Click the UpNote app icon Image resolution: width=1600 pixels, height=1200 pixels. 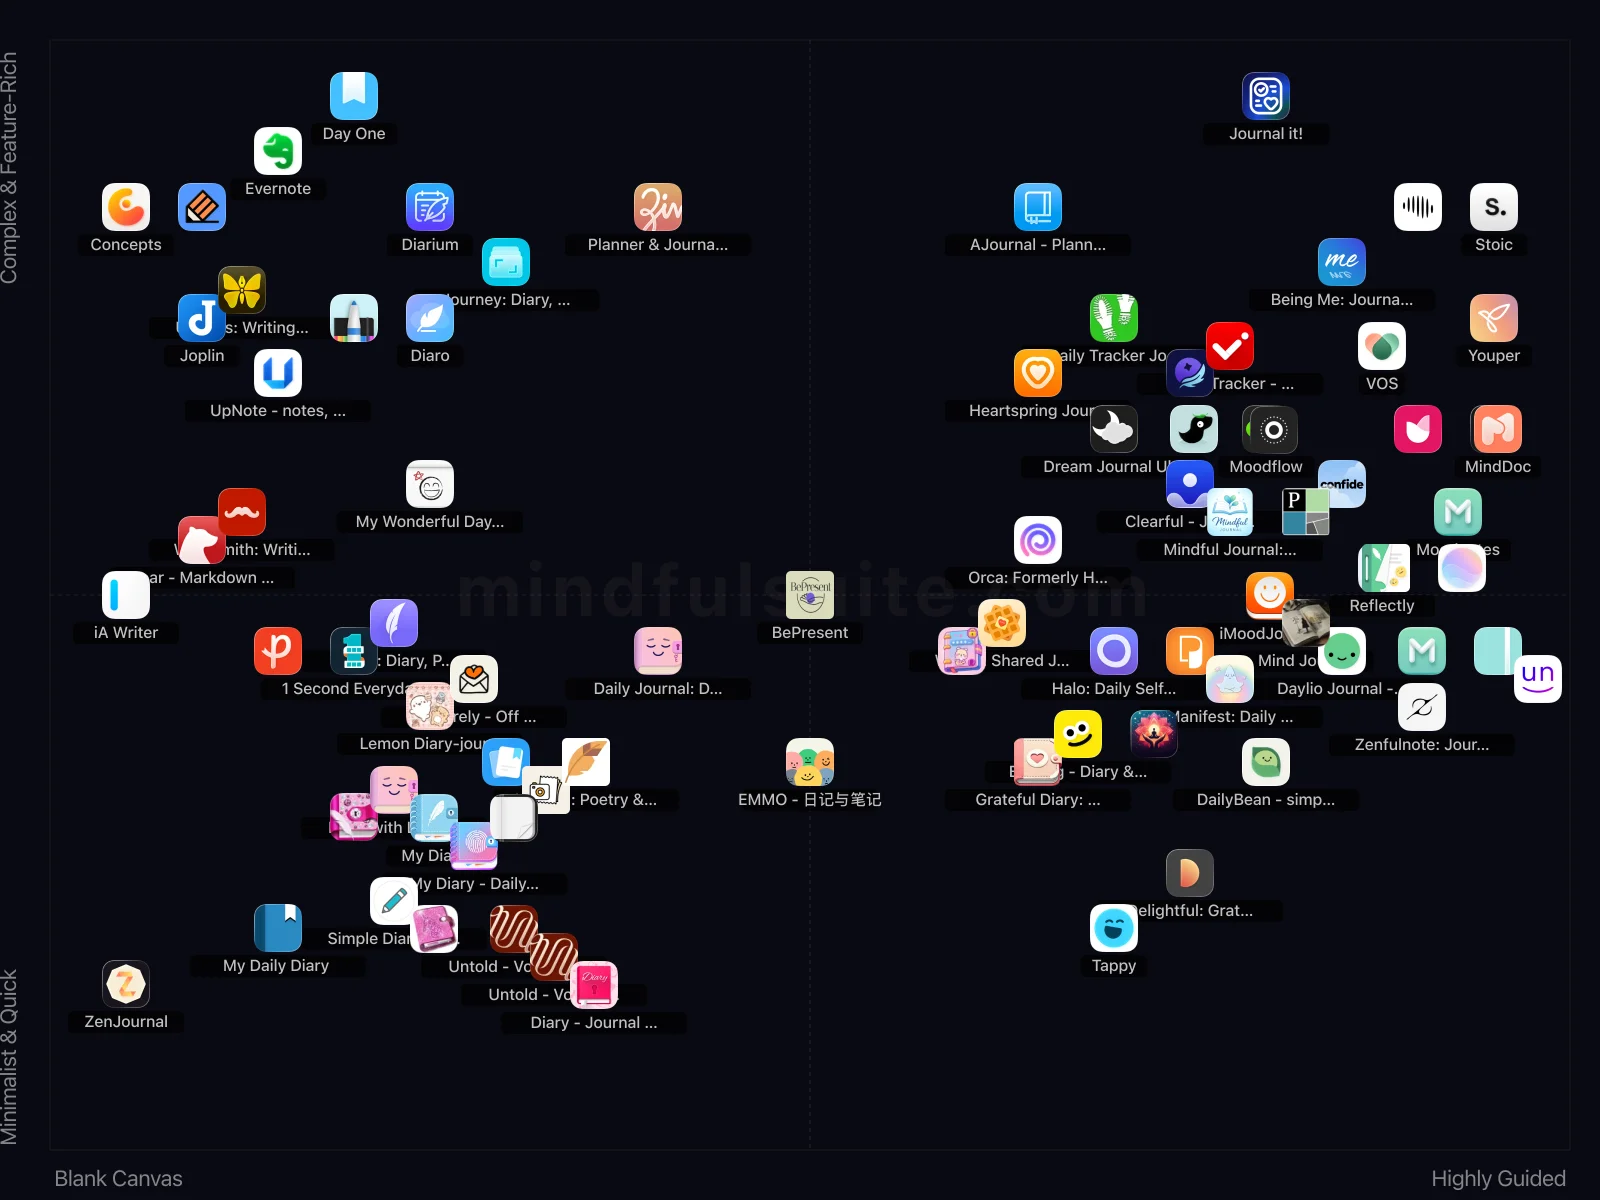coord(278,372)
